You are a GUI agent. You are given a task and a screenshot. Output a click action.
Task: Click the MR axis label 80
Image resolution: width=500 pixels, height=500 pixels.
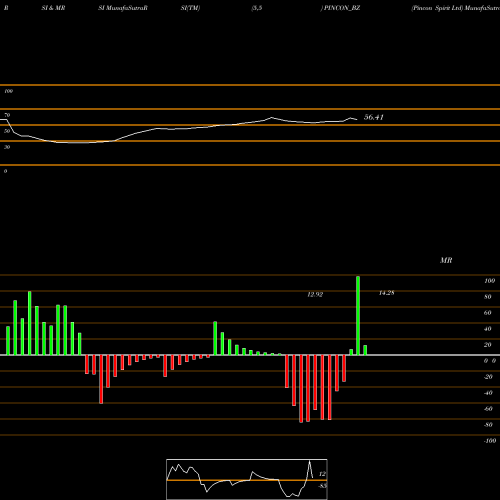click(x=488, y=297)
